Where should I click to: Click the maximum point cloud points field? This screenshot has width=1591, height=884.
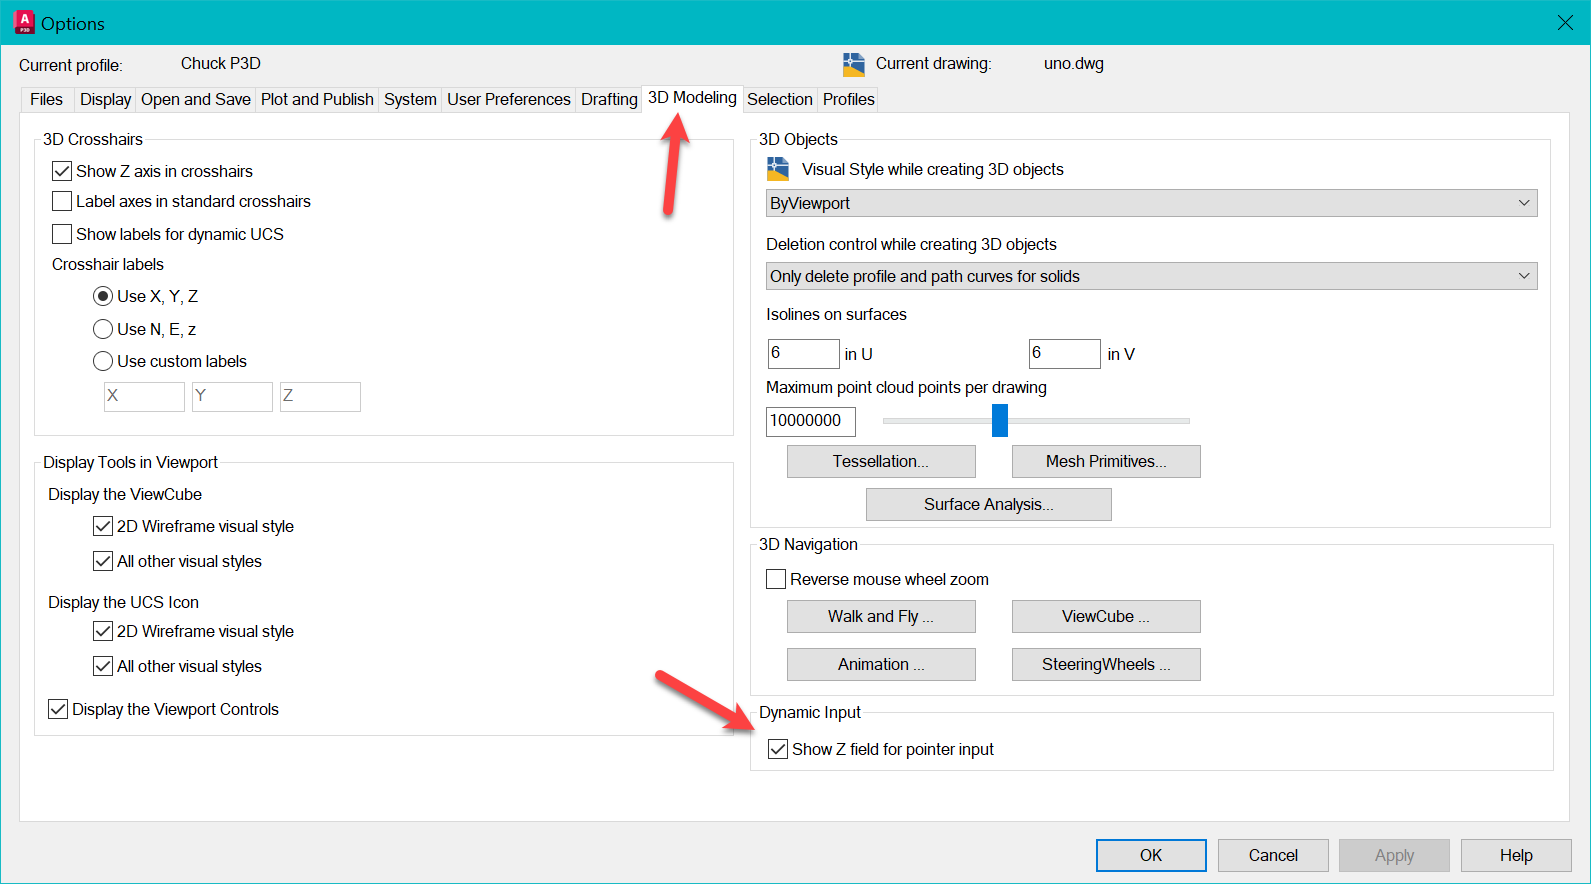(811, 421)
